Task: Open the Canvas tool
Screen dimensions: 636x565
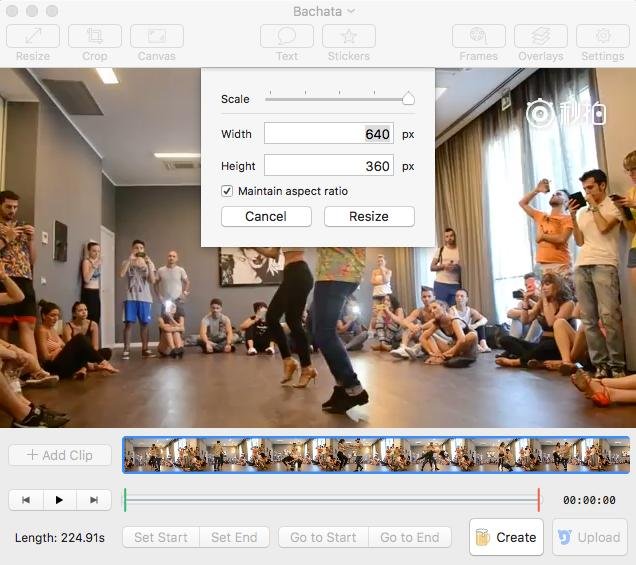Action: coord(157,36)
